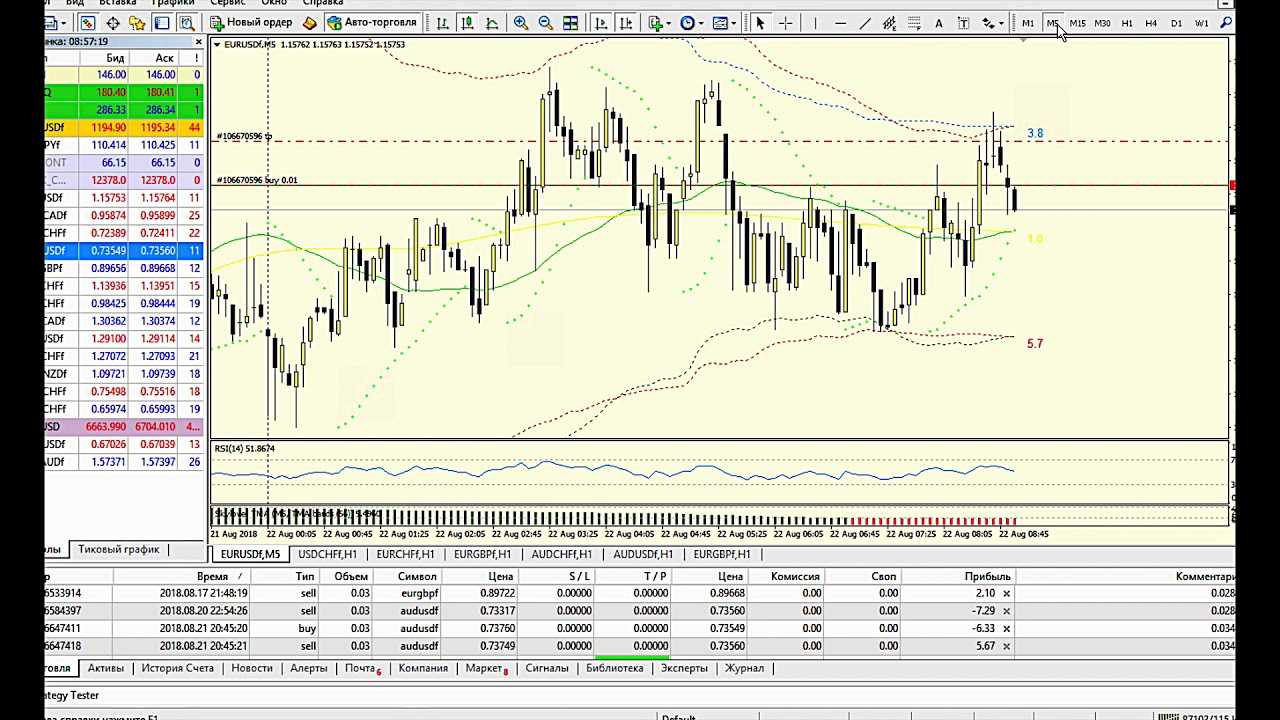Close the eurgbpf sell position
This screenshot has height=720, width=1280.
click(1006, 593)
